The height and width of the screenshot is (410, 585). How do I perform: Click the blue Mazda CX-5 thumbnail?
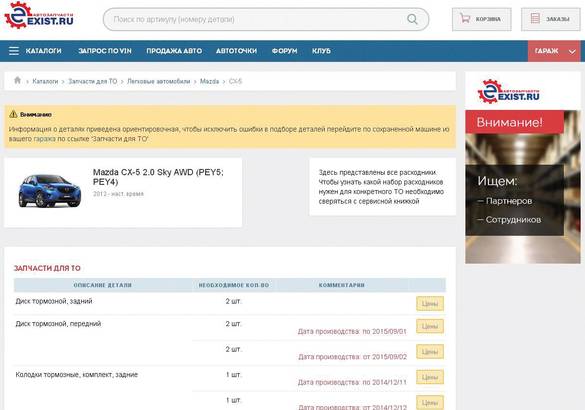[49, 191]
